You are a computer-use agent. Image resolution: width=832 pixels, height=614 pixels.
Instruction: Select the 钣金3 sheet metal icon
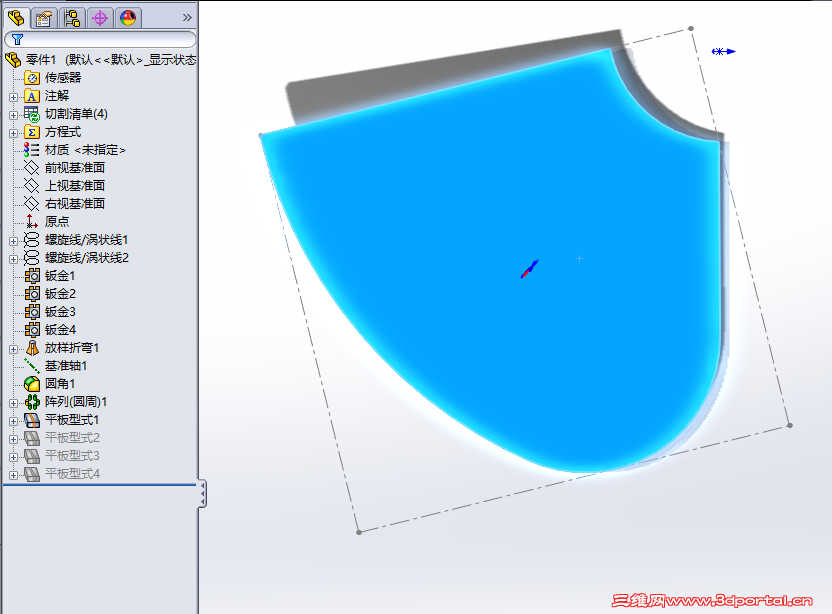click(32, 312)
